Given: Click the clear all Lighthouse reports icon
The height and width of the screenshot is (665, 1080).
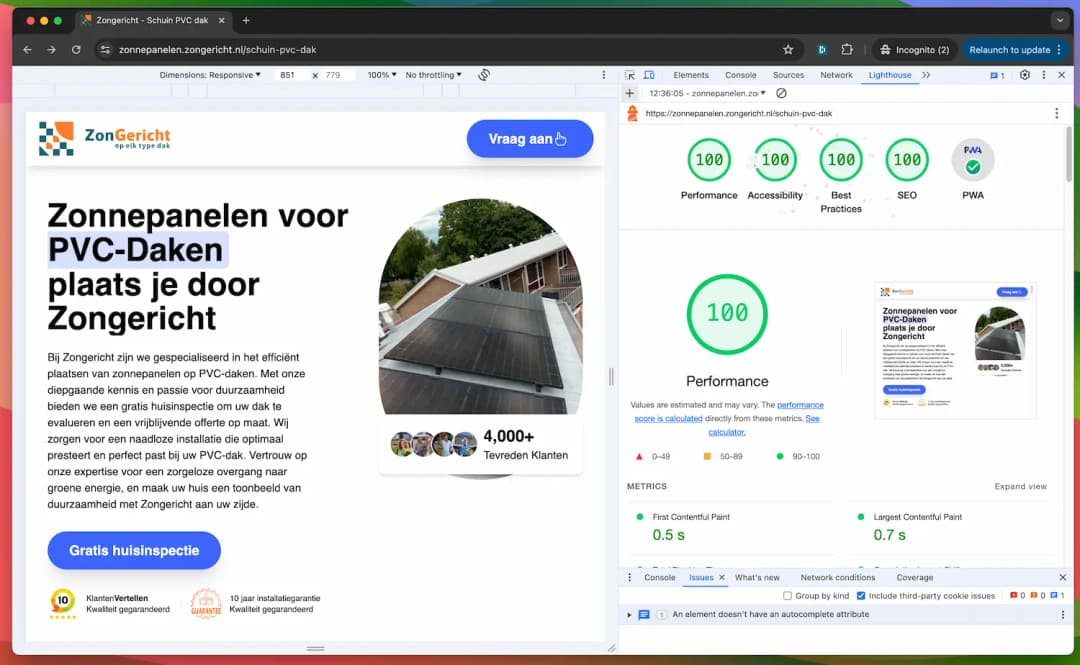Looking at the screenshot, I should 782,93.
